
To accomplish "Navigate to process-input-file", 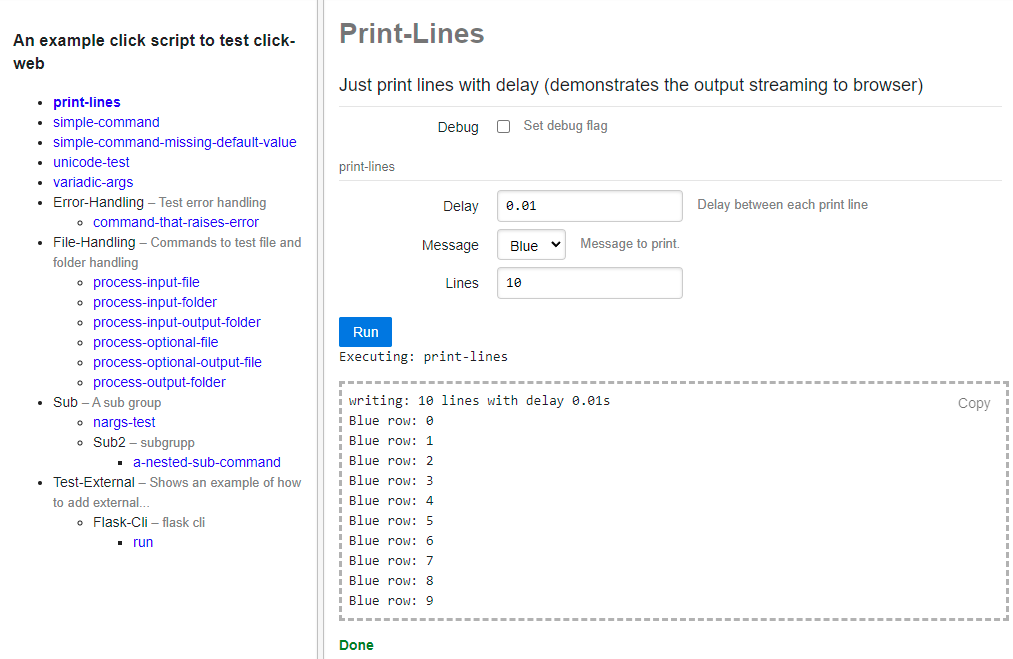I will tap(146, 282).
